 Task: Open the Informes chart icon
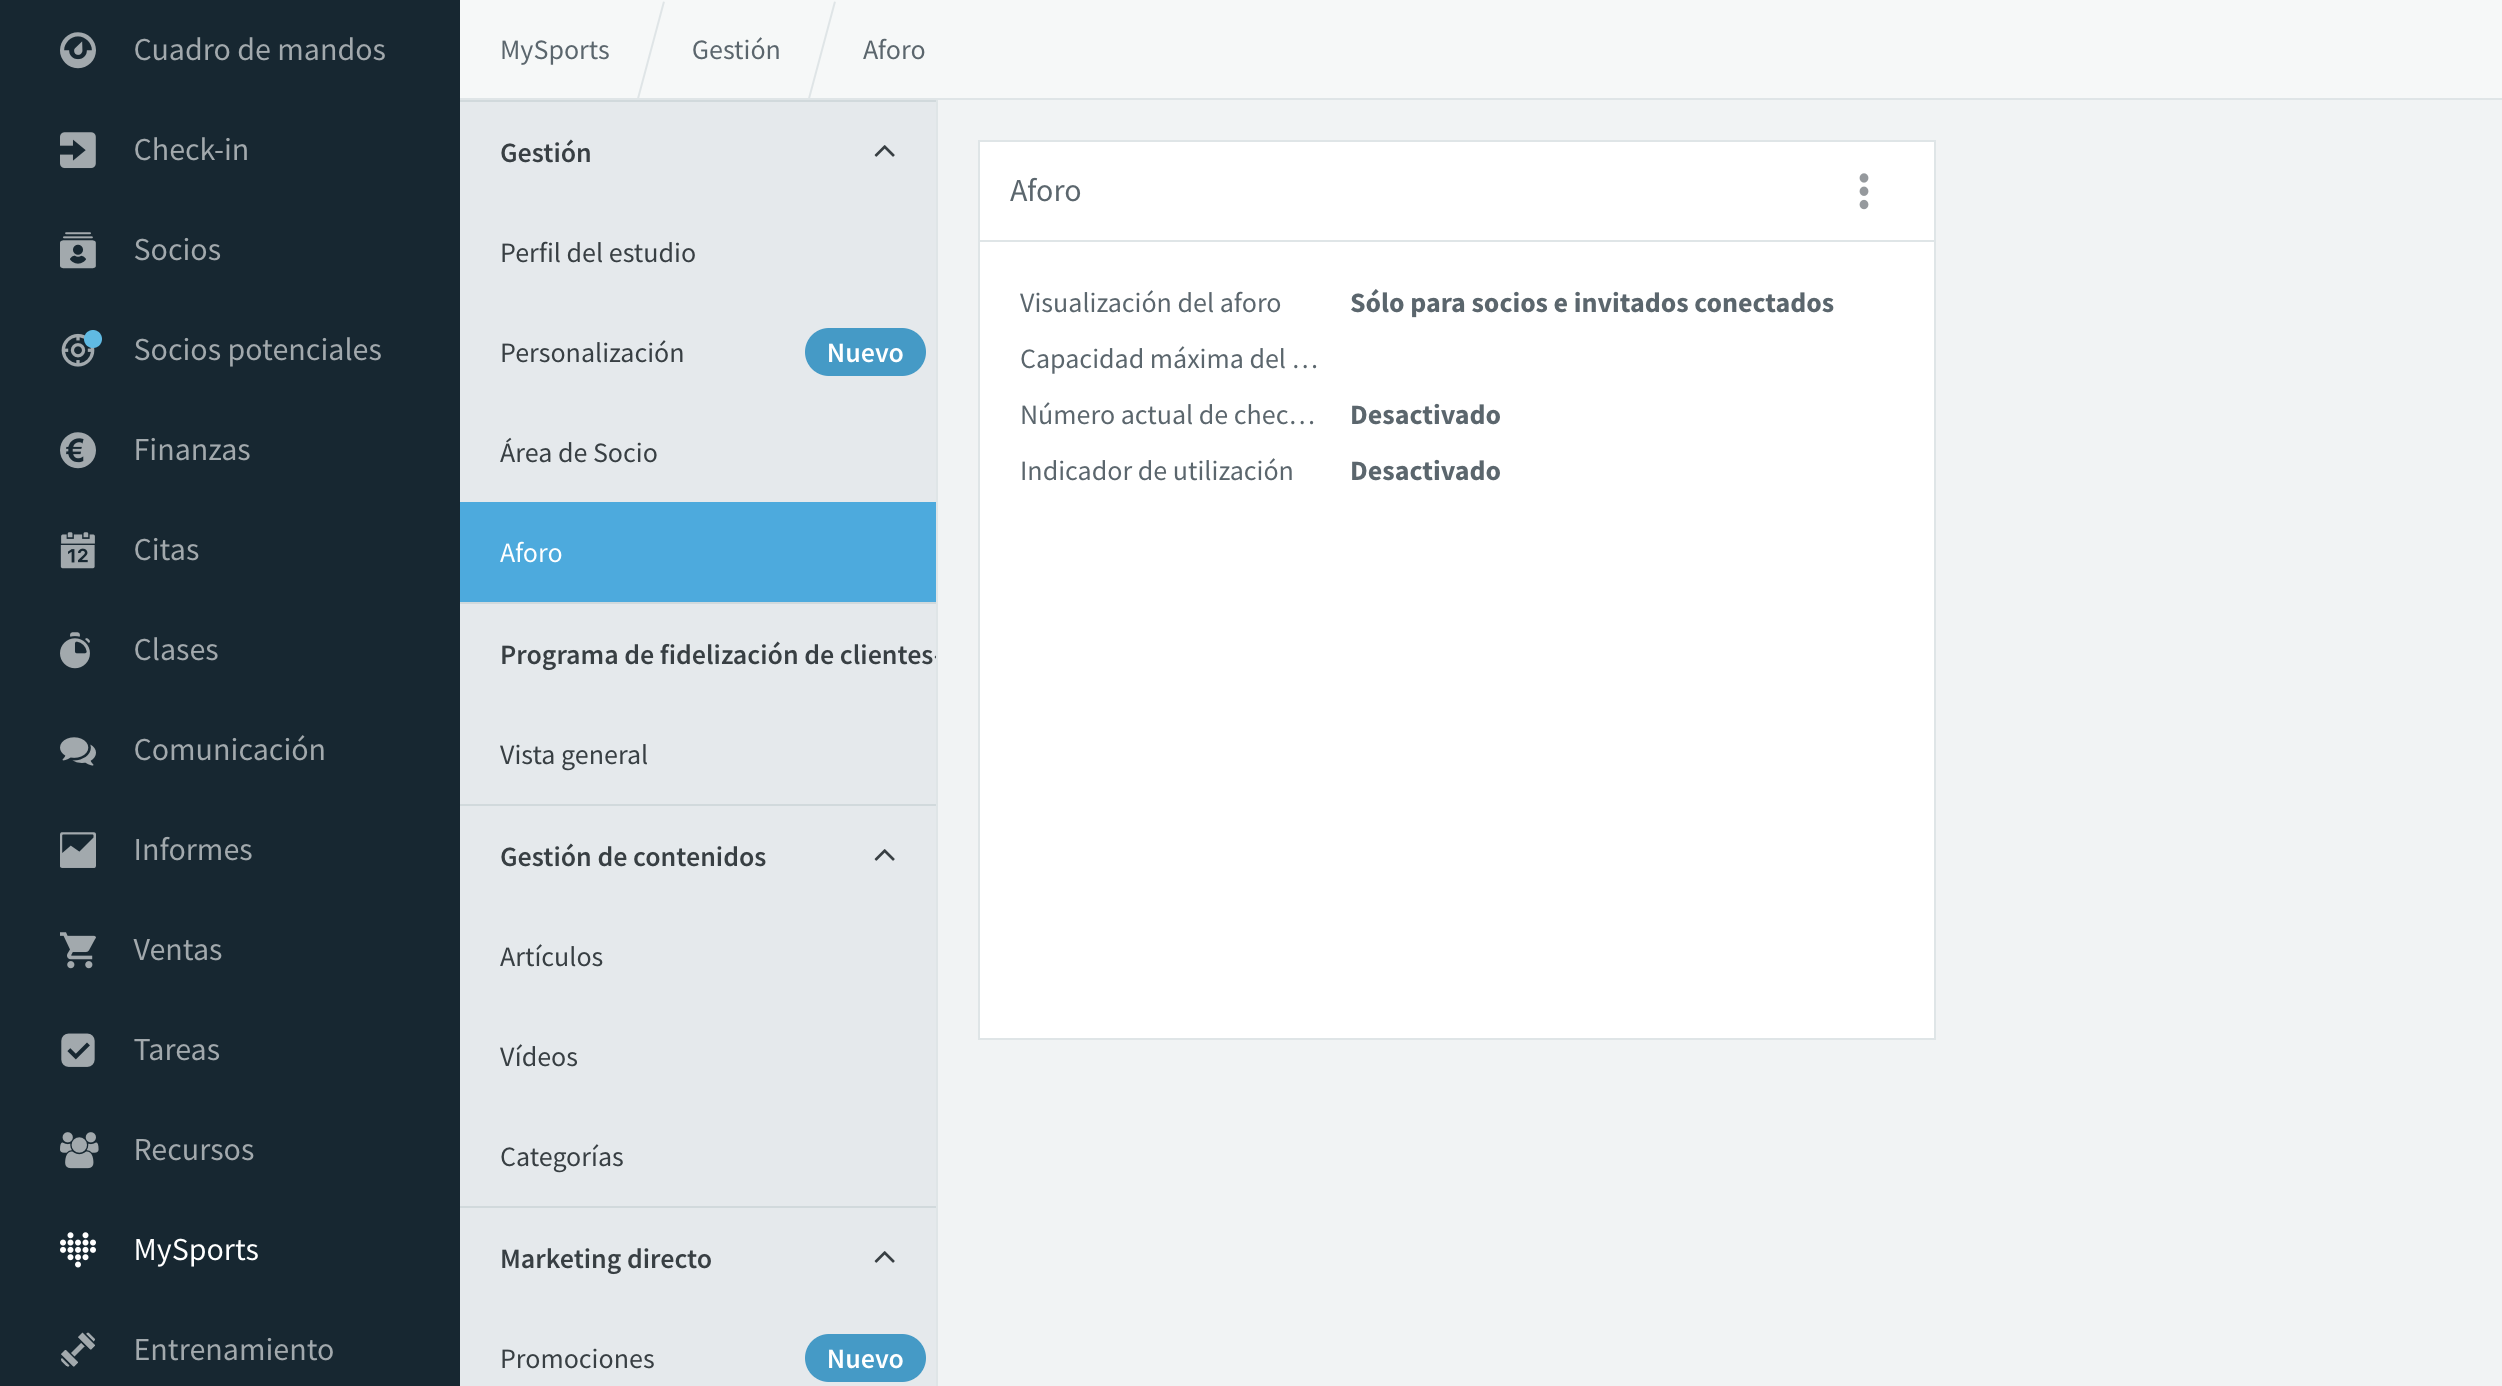pos(78,850)
